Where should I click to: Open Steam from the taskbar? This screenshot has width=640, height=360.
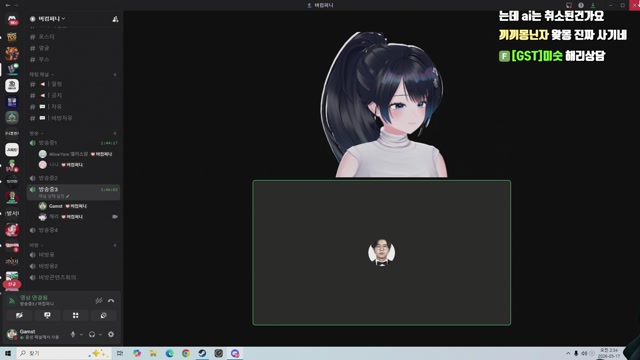(x=202, y=353)
